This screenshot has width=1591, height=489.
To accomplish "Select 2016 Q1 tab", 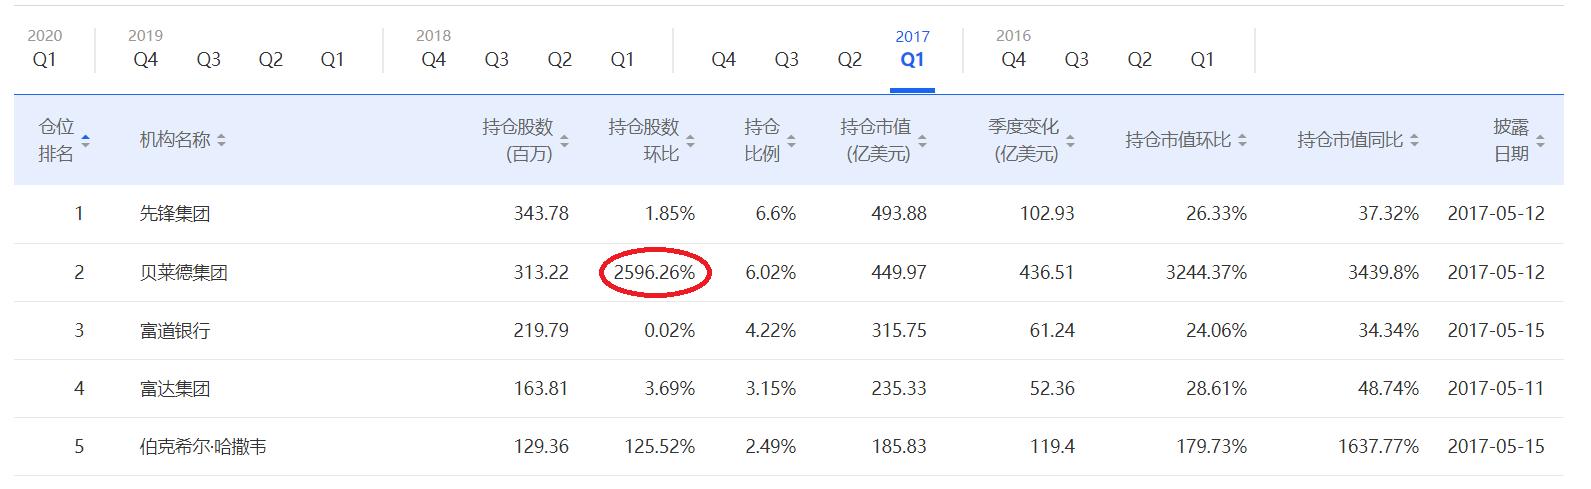I will (1202, 60).
